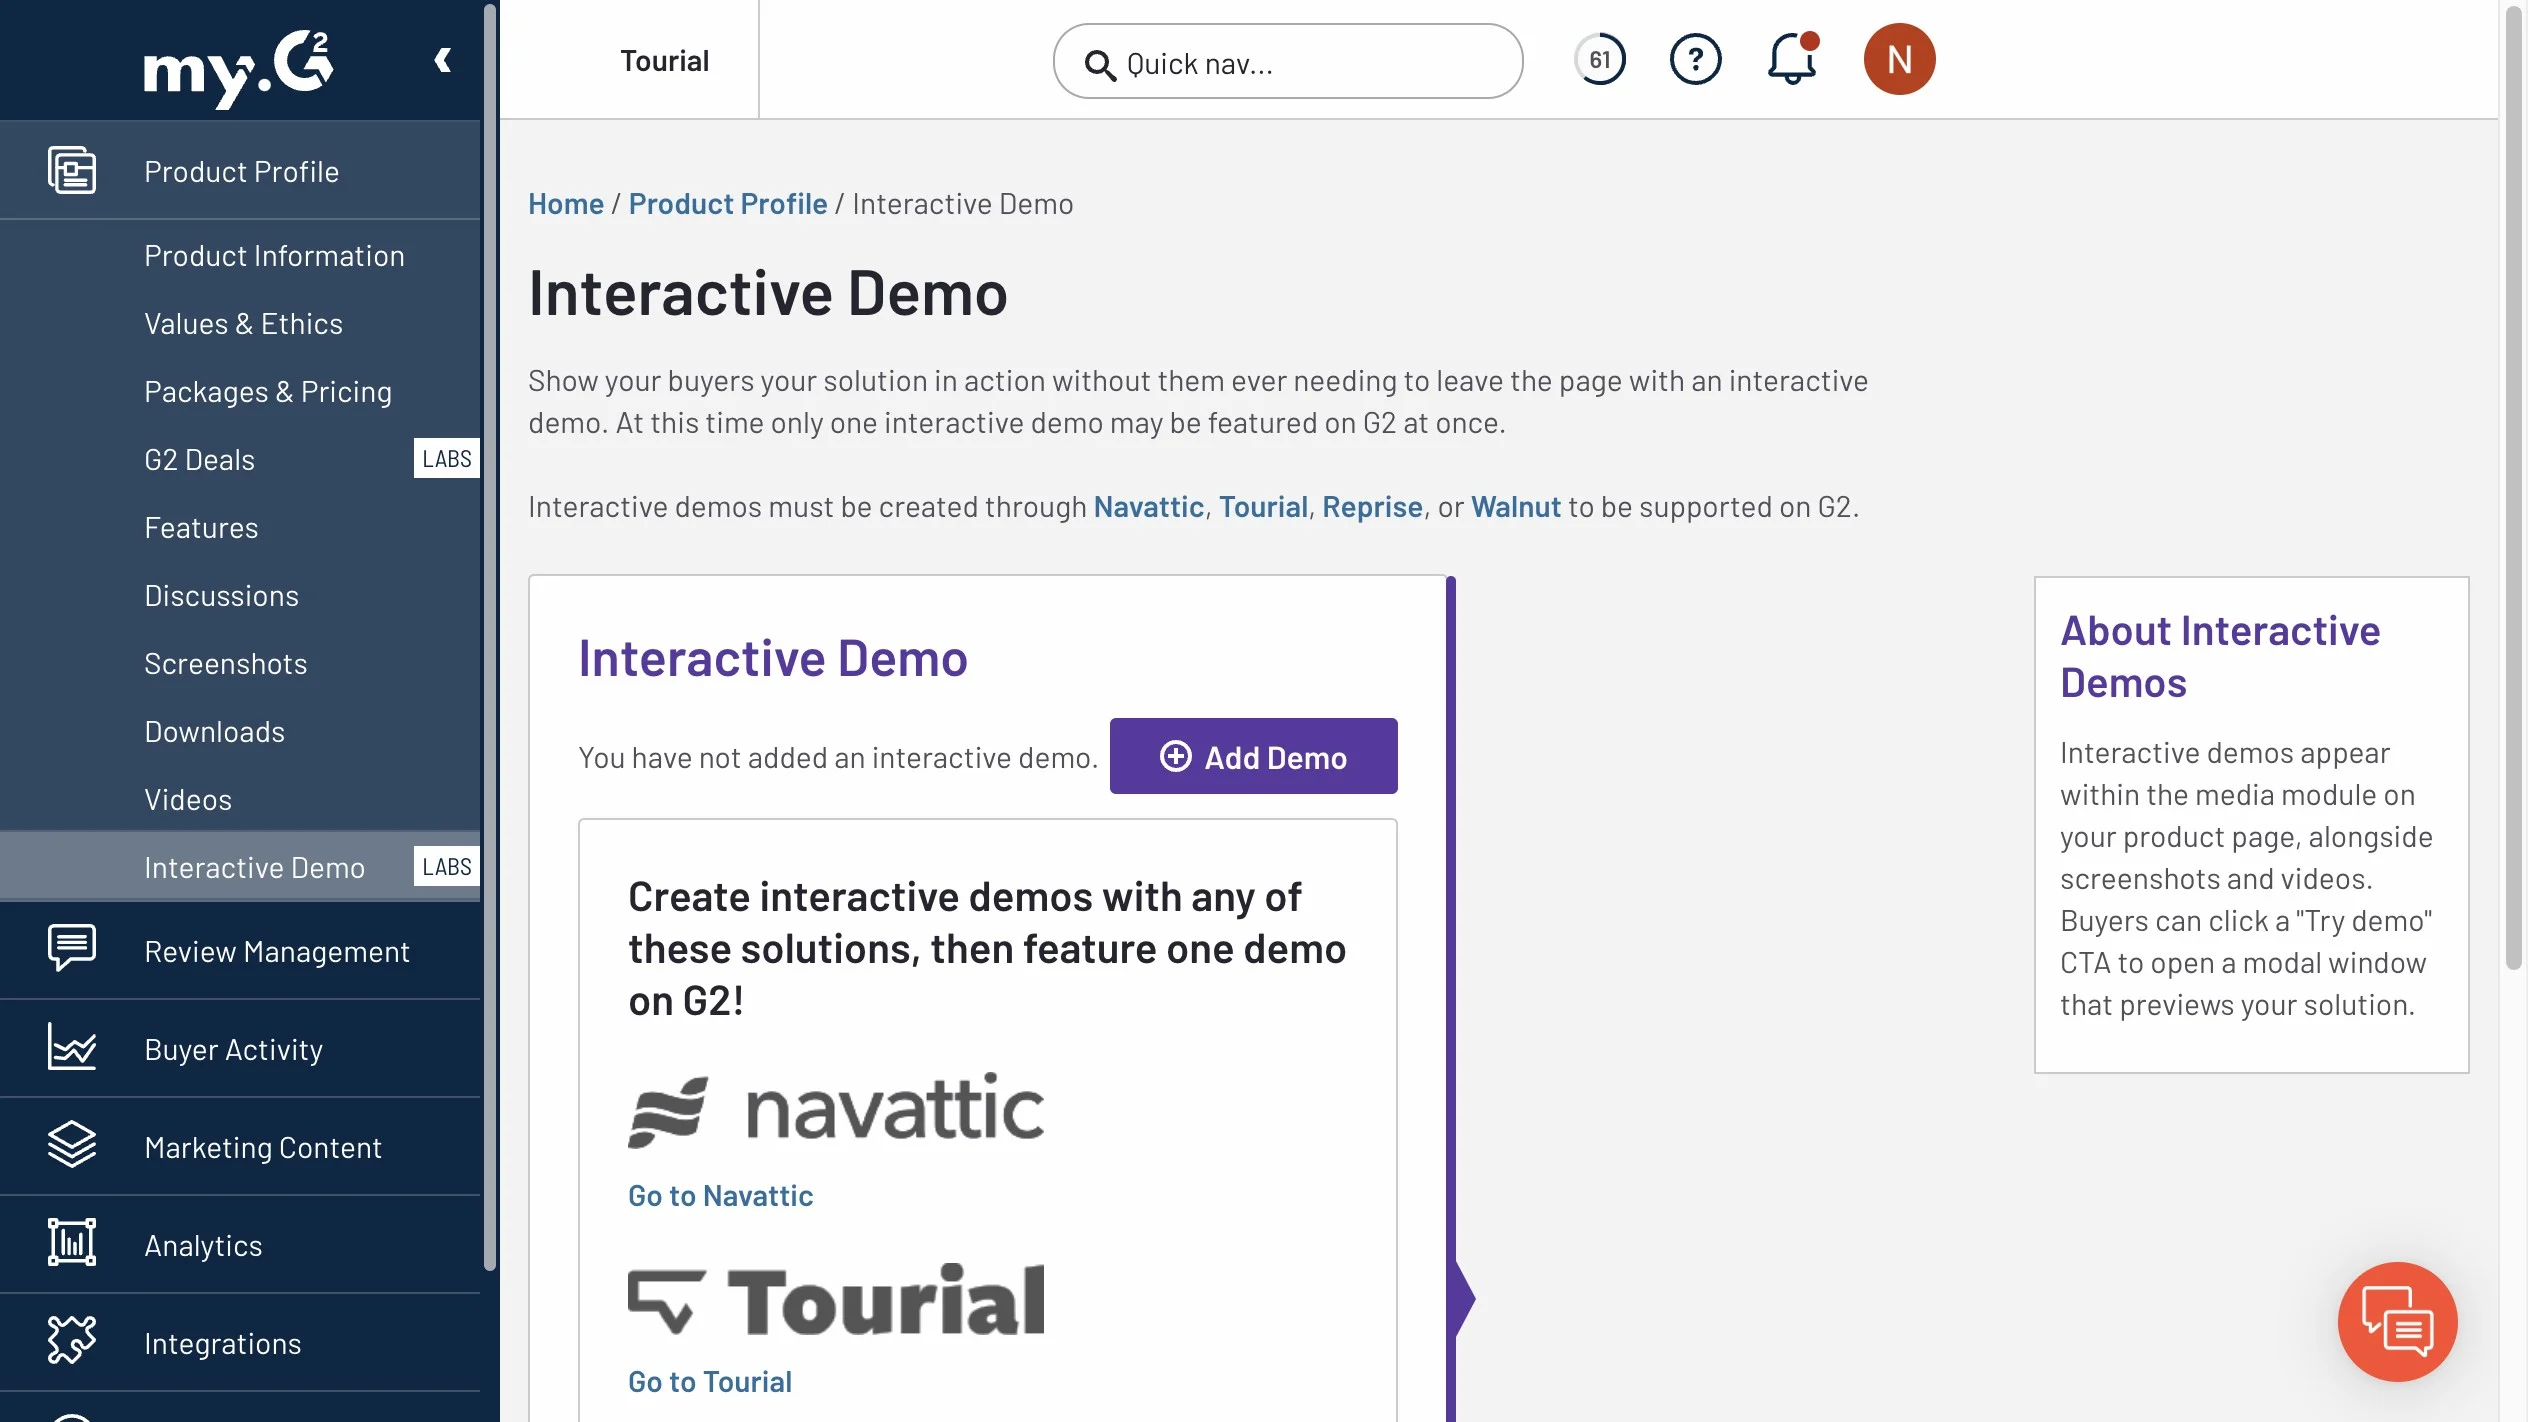Viewport: 2528px width, 1422px height.
Task: Click the Navattic logo
Action: click(836, 1110)
